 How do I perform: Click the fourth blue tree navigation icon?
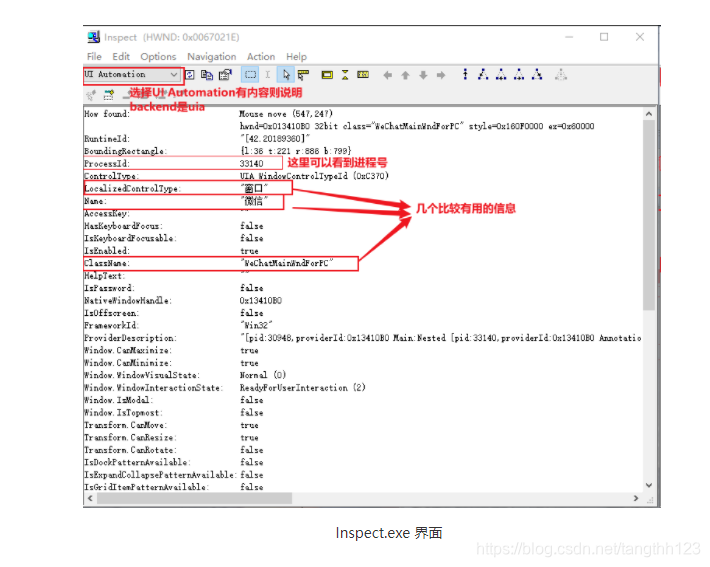click(519, 74)
